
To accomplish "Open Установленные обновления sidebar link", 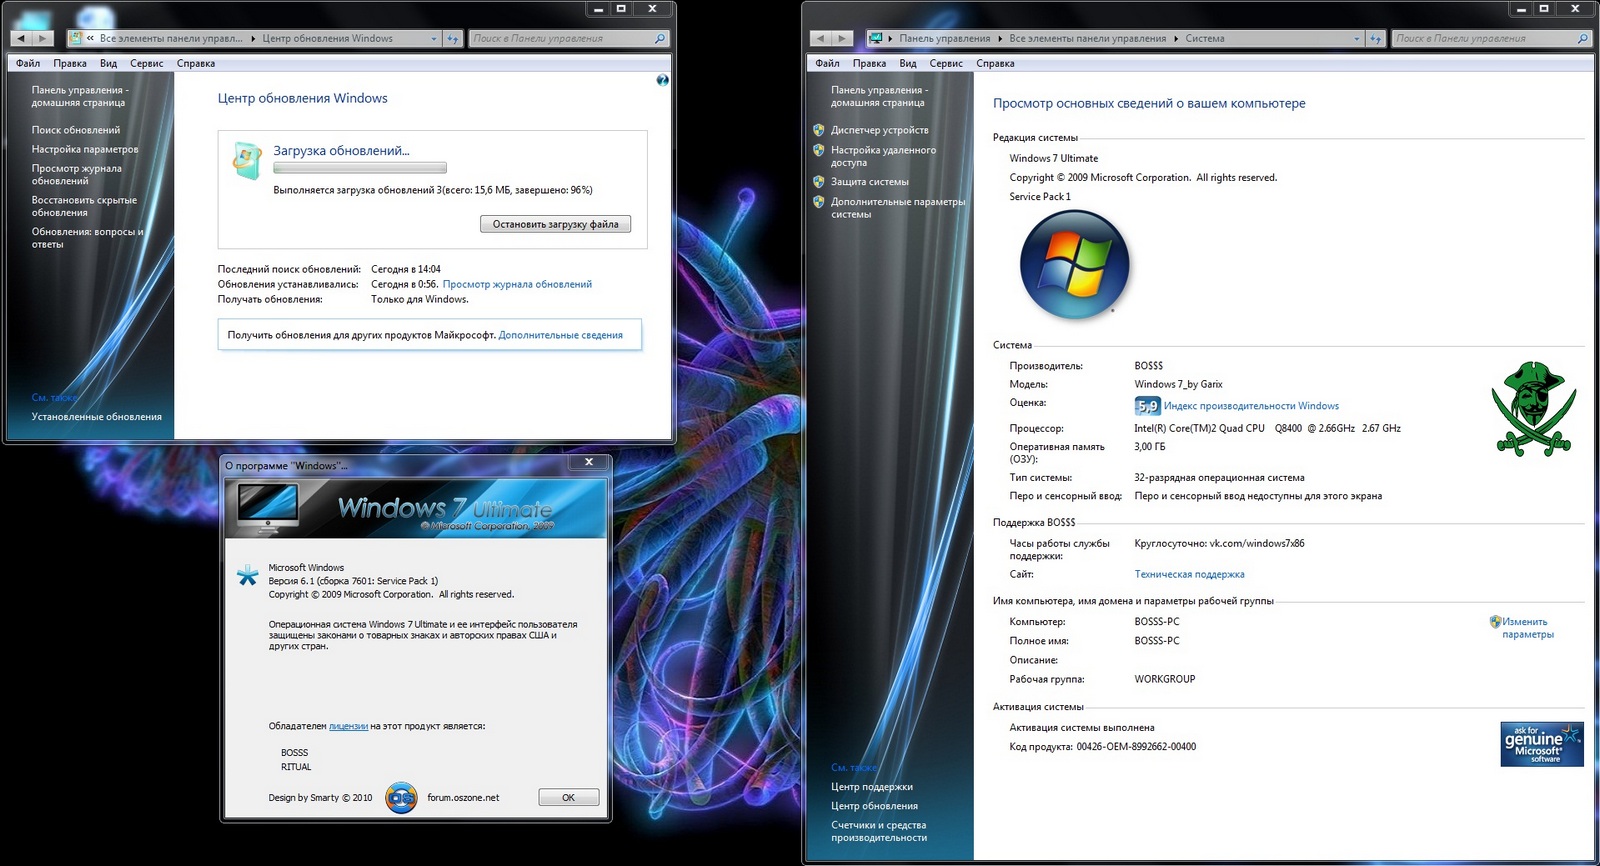I will 96,417.
